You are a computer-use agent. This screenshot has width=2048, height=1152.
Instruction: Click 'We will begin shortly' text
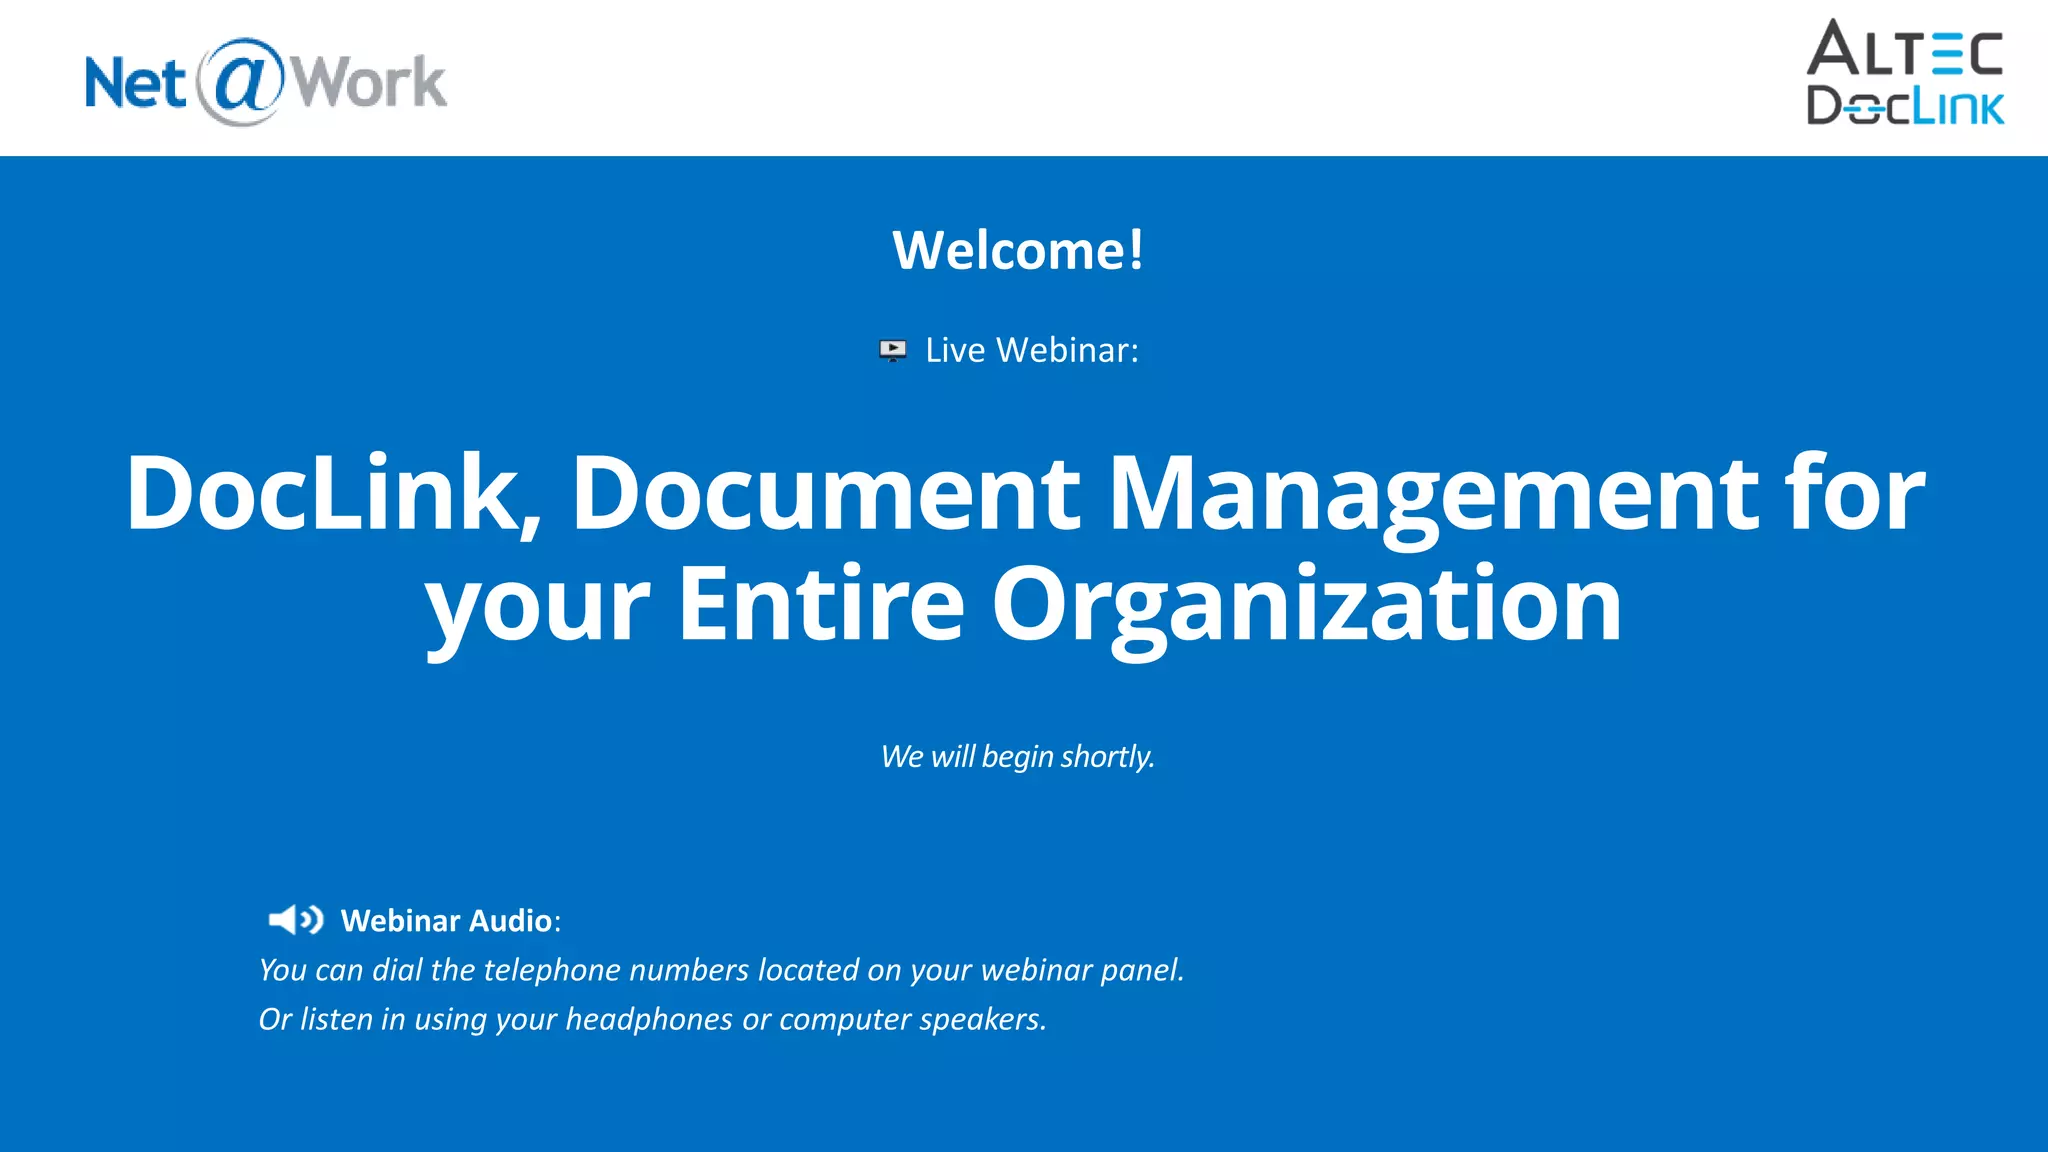(x=1017, y=757)
